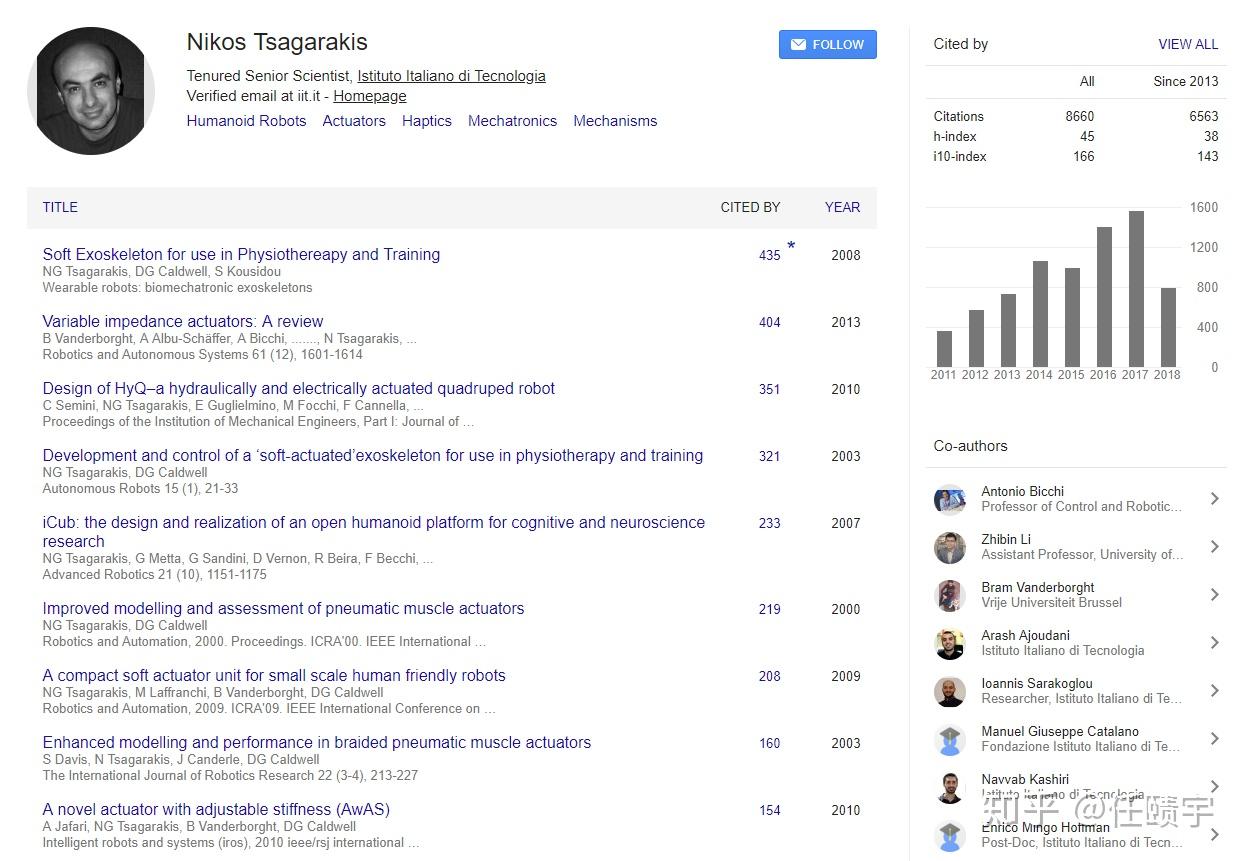
Task: Expand Arash Ajoudani co-author chevron
Action: click(x=1214, y=643)
